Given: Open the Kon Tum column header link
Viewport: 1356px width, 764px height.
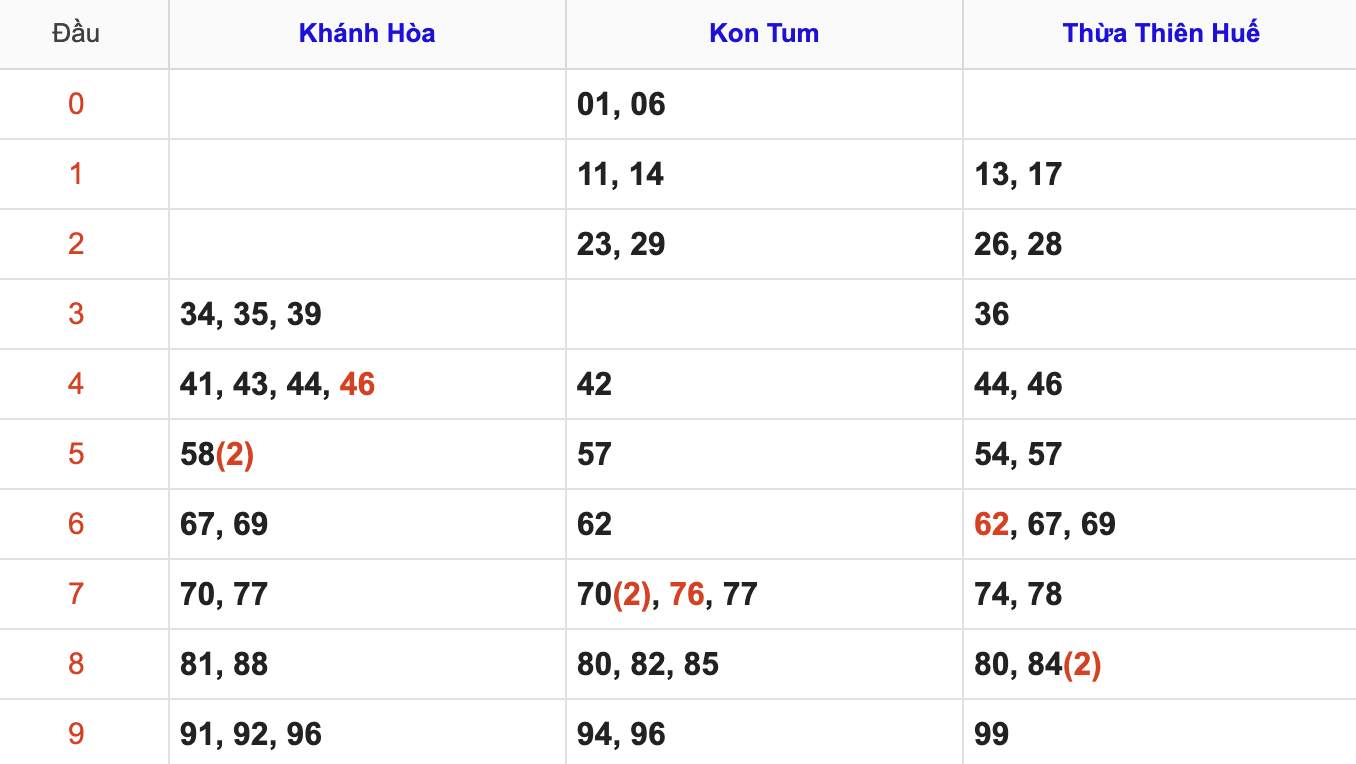Looking at the screenshot, I should point(764,33).
